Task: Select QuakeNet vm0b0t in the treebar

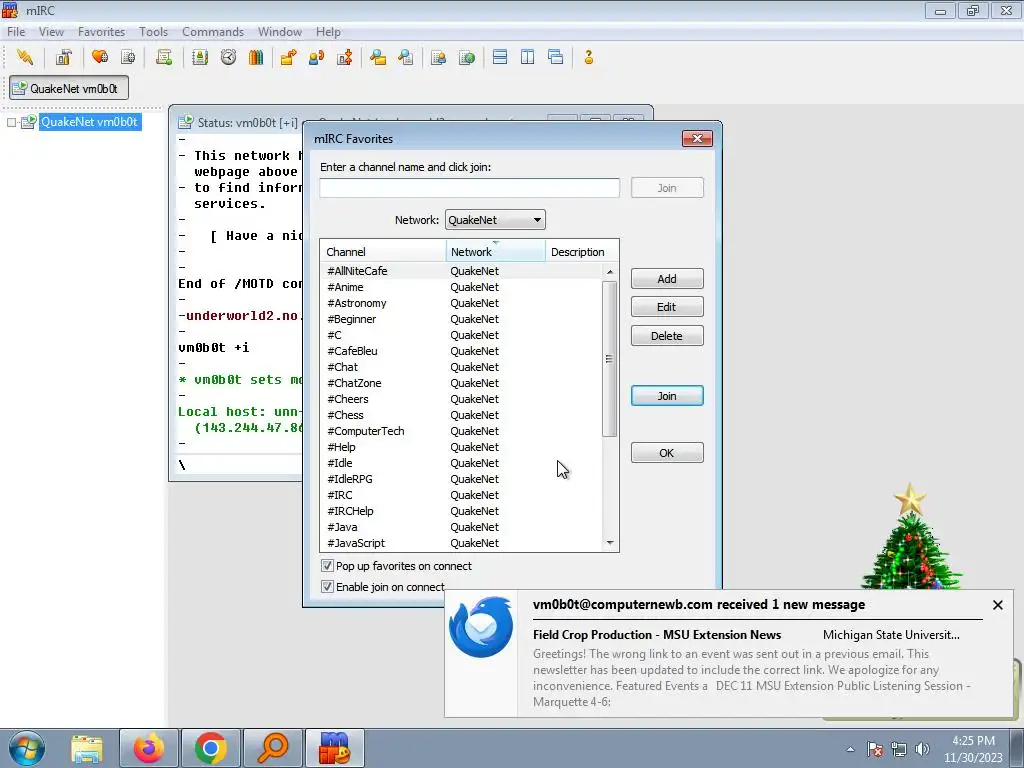Action: tap(89, 122)
